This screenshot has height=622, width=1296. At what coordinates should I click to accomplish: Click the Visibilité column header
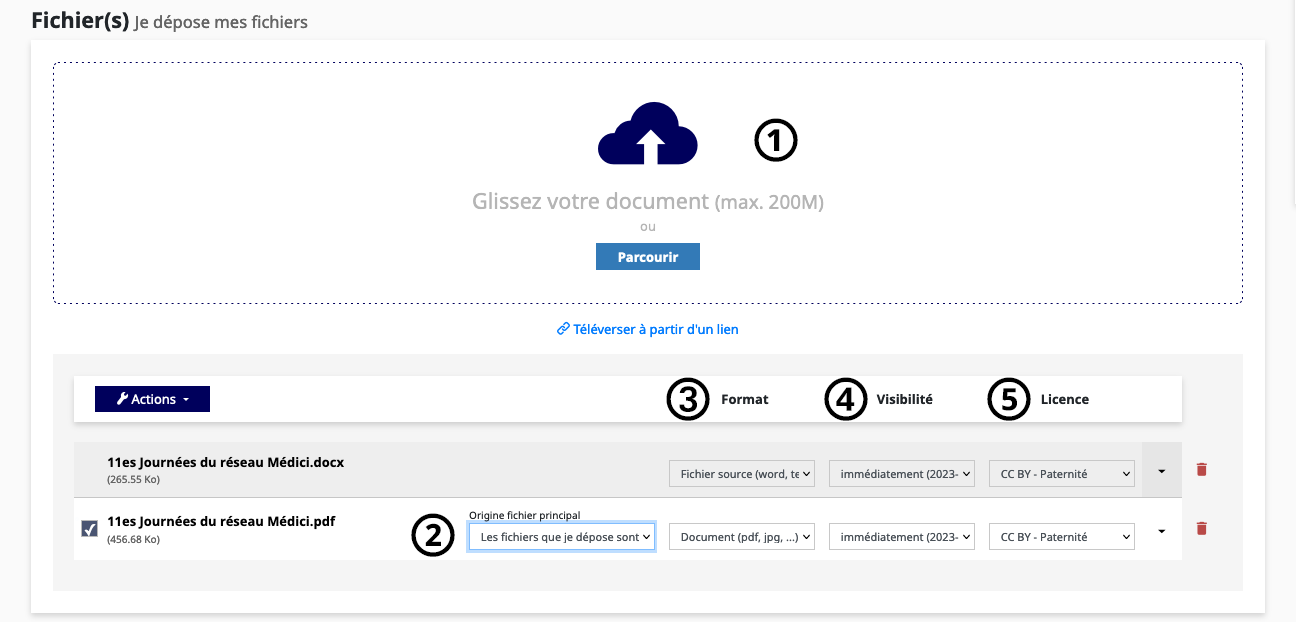(904, 399)
